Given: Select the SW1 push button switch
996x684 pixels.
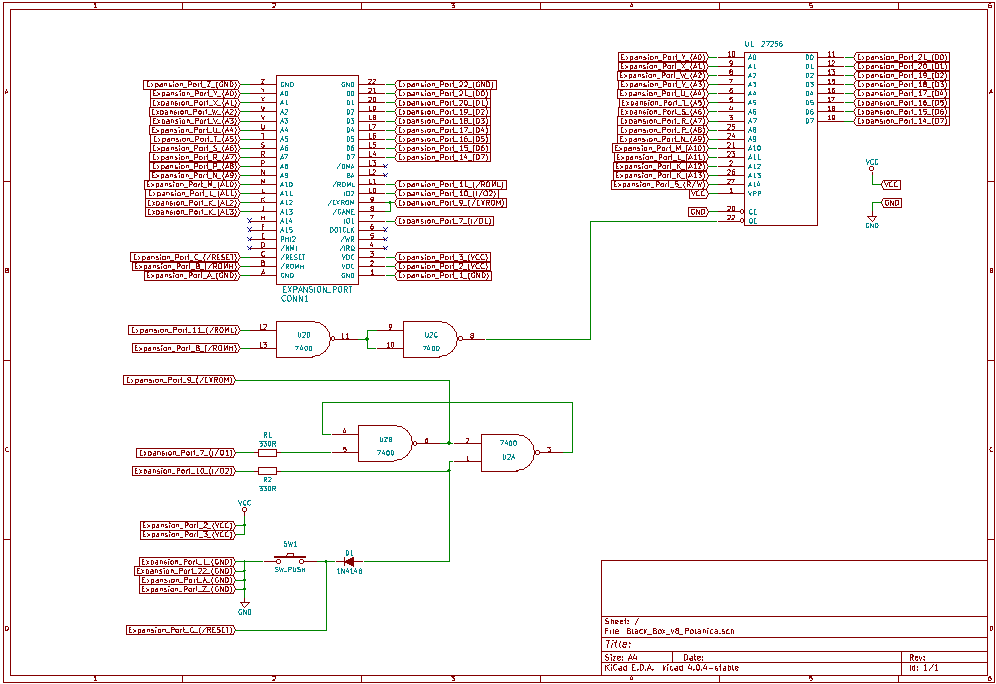Looking at the screenshot, I should 290,560.
